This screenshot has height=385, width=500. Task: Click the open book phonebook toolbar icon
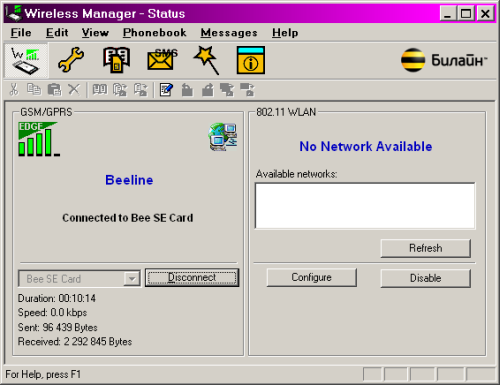pyautogui.click(x=100, y=90)
